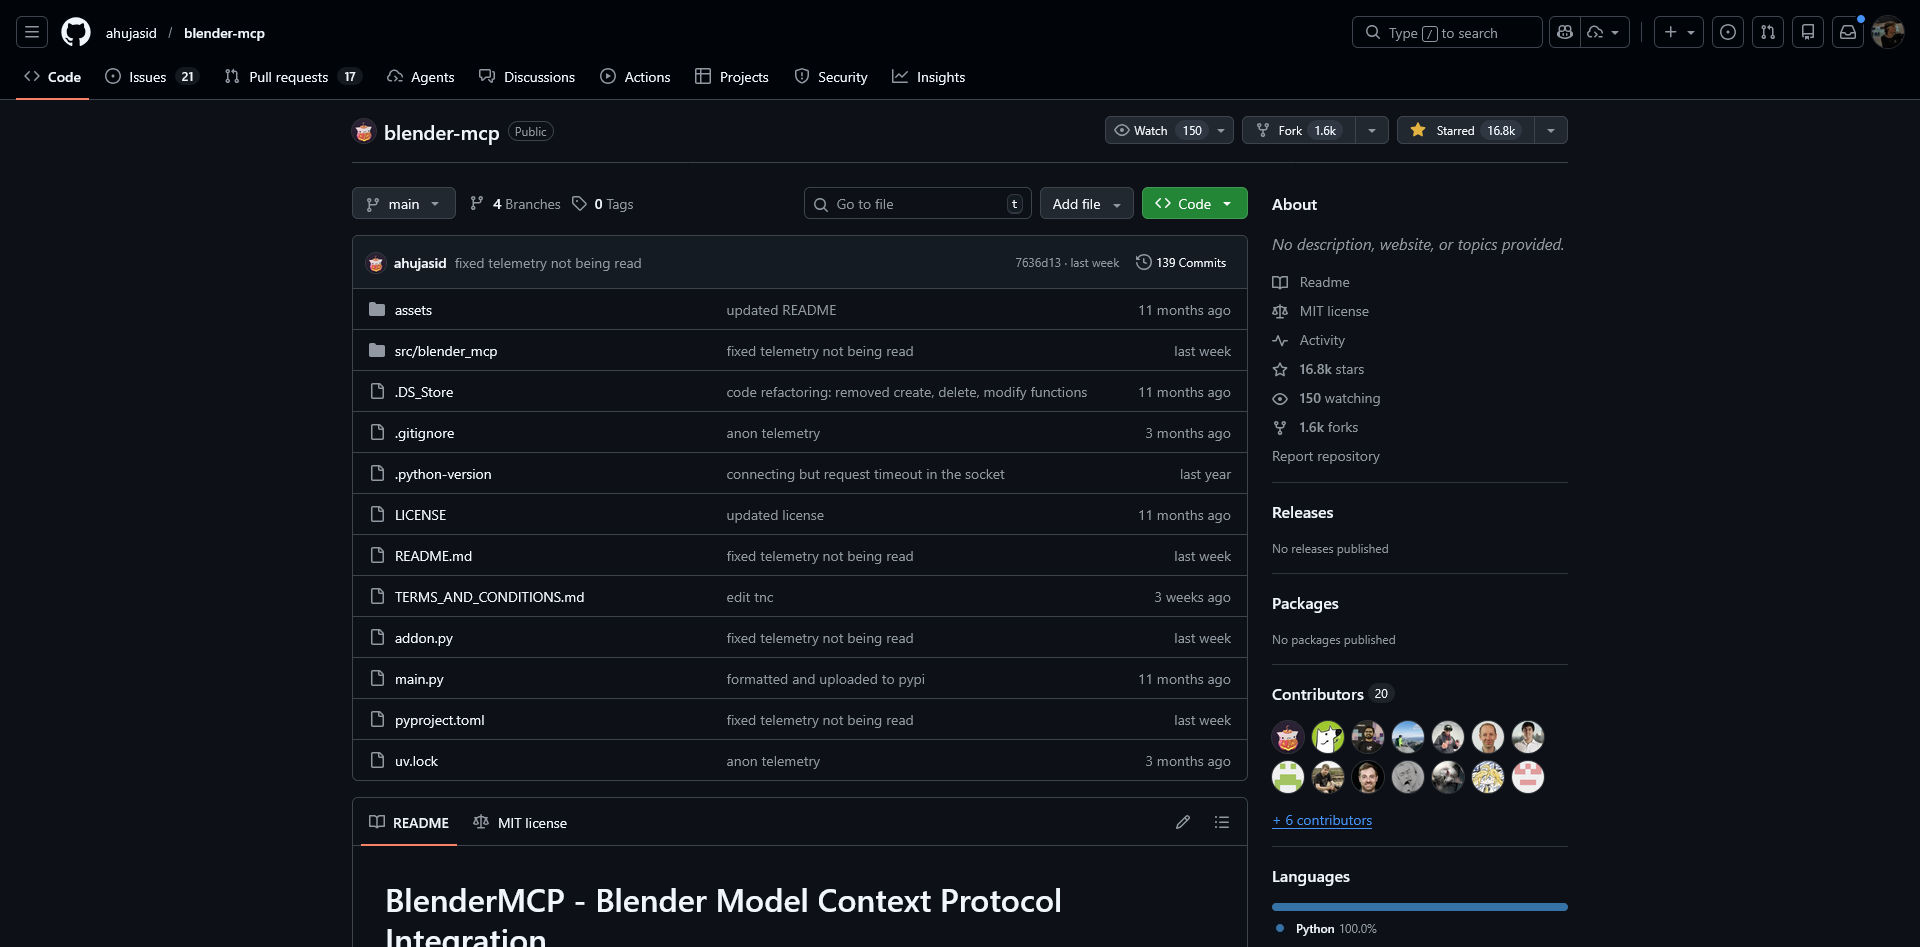The height and width of the screenshot is (947, 1920).
Task: Open the Insights tab
Action: [929, 77]
